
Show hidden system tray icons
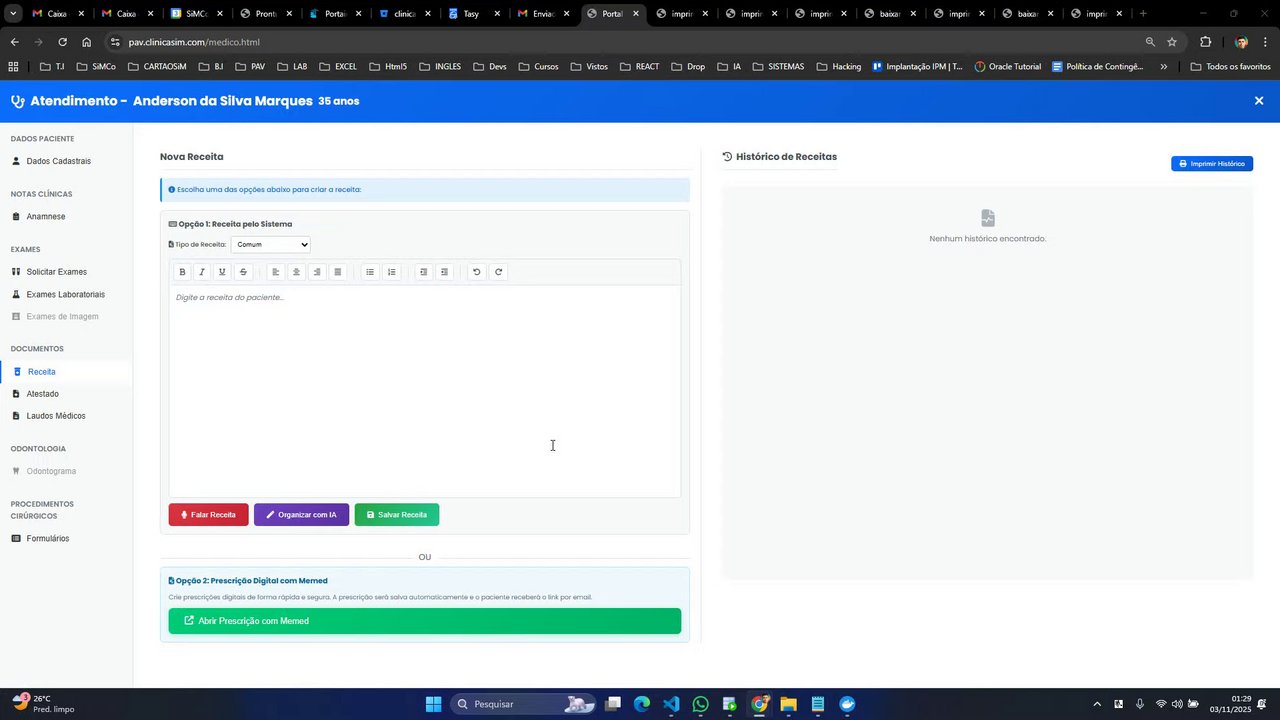[1097, 704]
